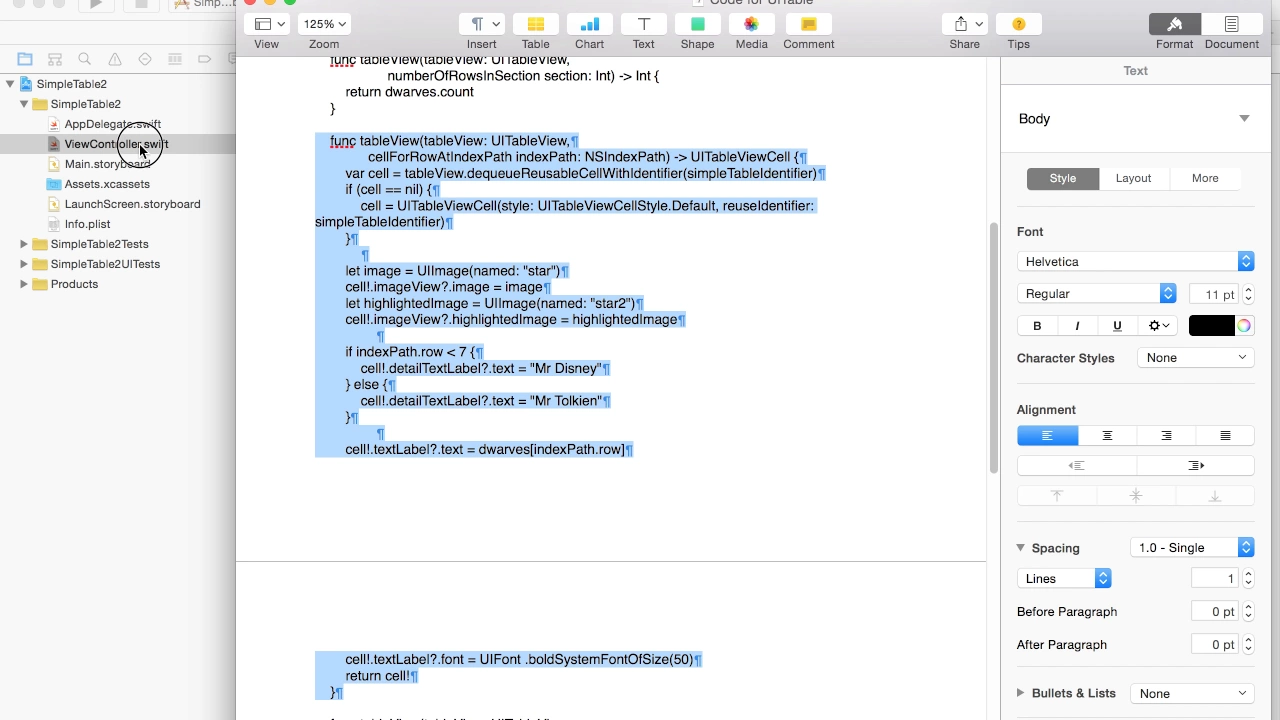Open the Lines spacing type dropdown

point(1064,579)
